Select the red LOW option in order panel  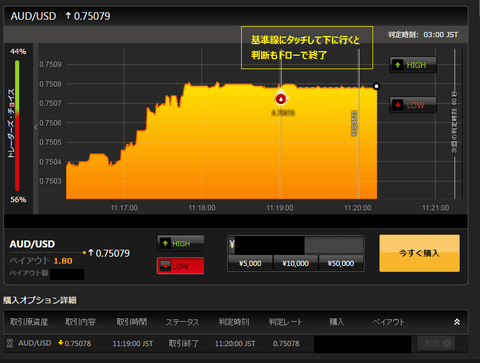180,266
